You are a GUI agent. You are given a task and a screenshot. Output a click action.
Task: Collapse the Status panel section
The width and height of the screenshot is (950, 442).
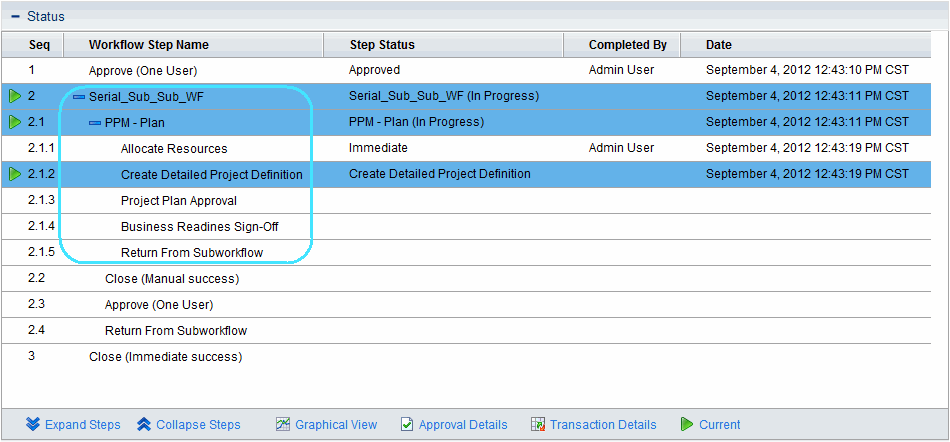tap(15, 16)
